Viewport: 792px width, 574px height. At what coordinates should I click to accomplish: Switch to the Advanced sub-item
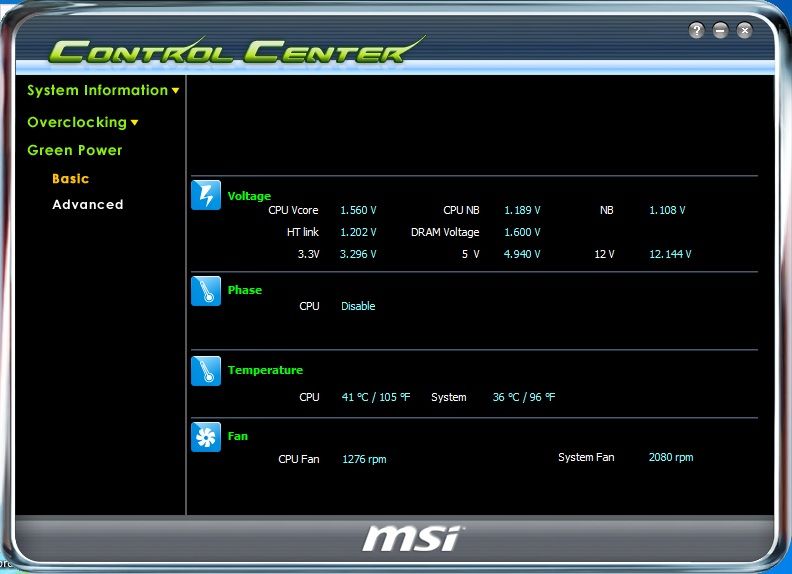(x=88, y=204)
